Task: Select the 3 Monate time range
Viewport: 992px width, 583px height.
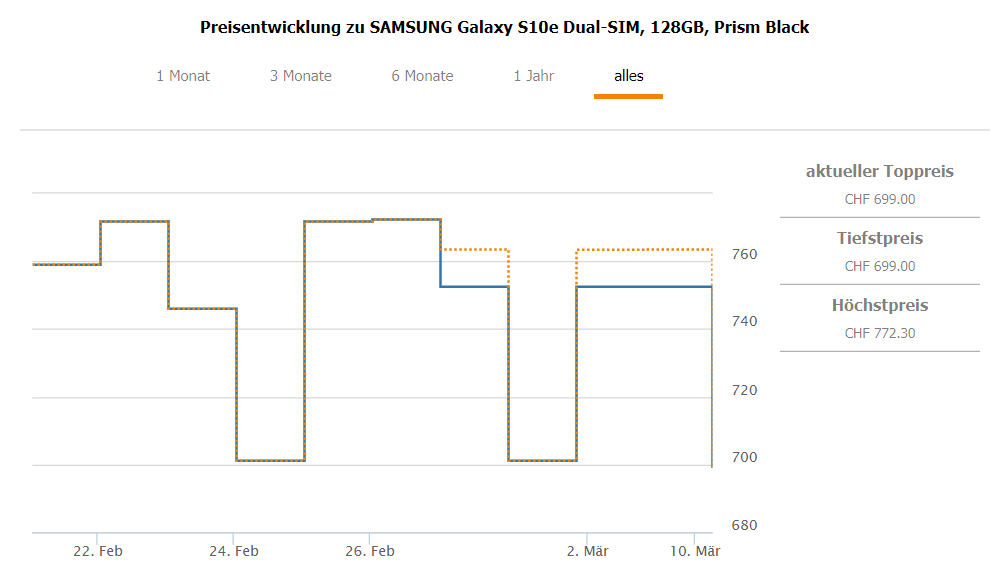Action: click(x=300, y=76)
